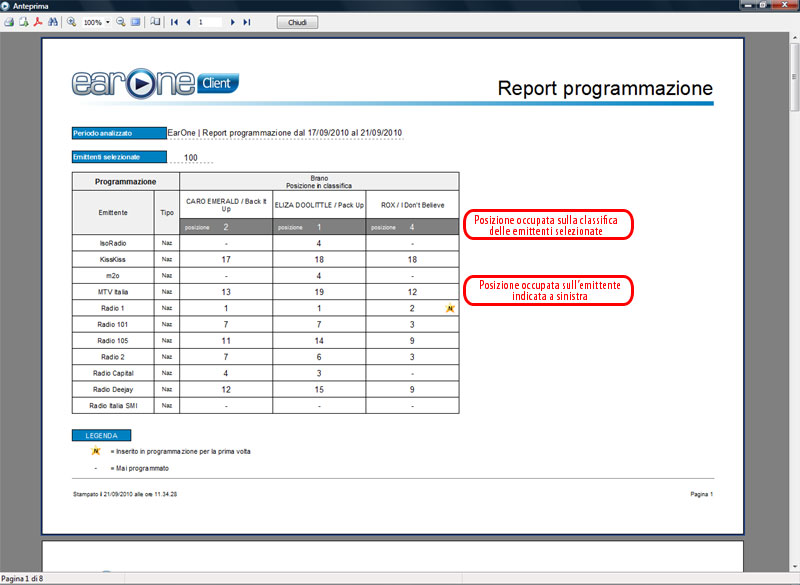
Task: Click the 'IsoRadio' station row name
Action: [113, 243]
